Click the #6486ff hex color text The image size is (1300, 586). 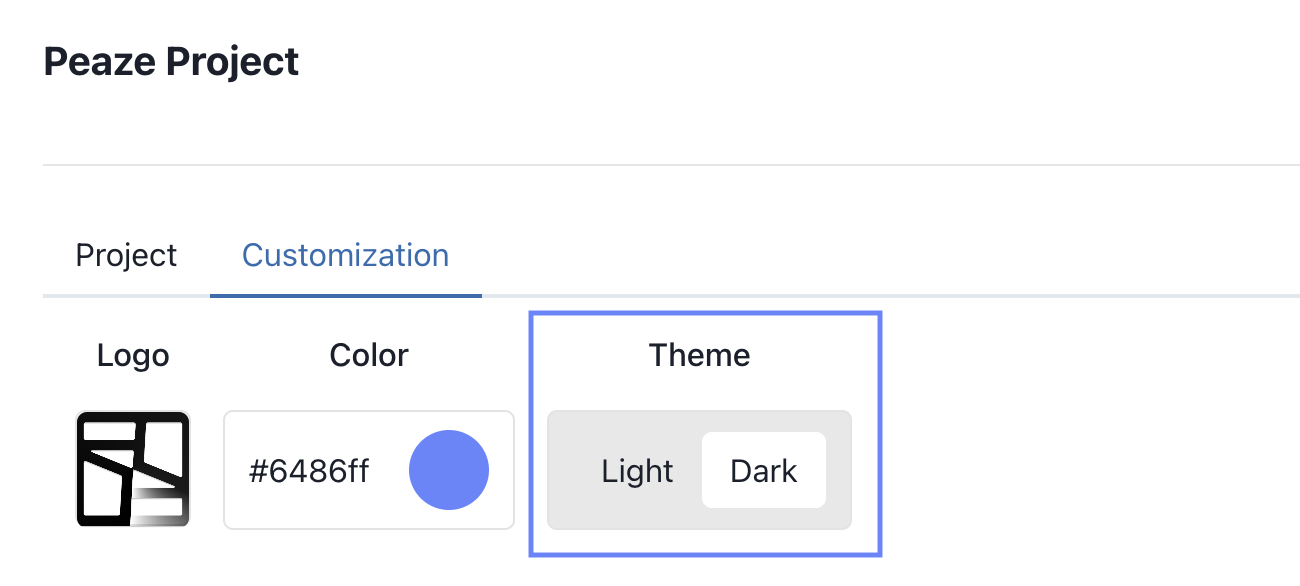[x=309, y=471]
